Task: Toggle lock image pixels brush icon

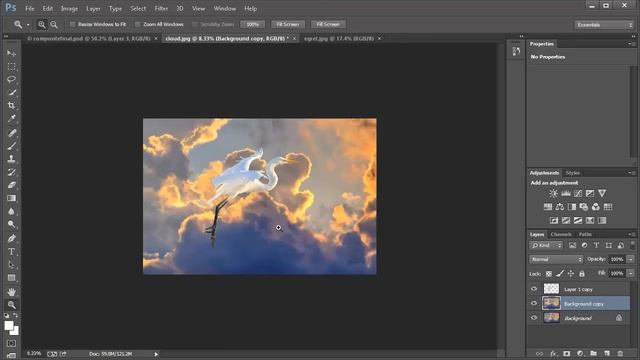Action: click(560, 273)
